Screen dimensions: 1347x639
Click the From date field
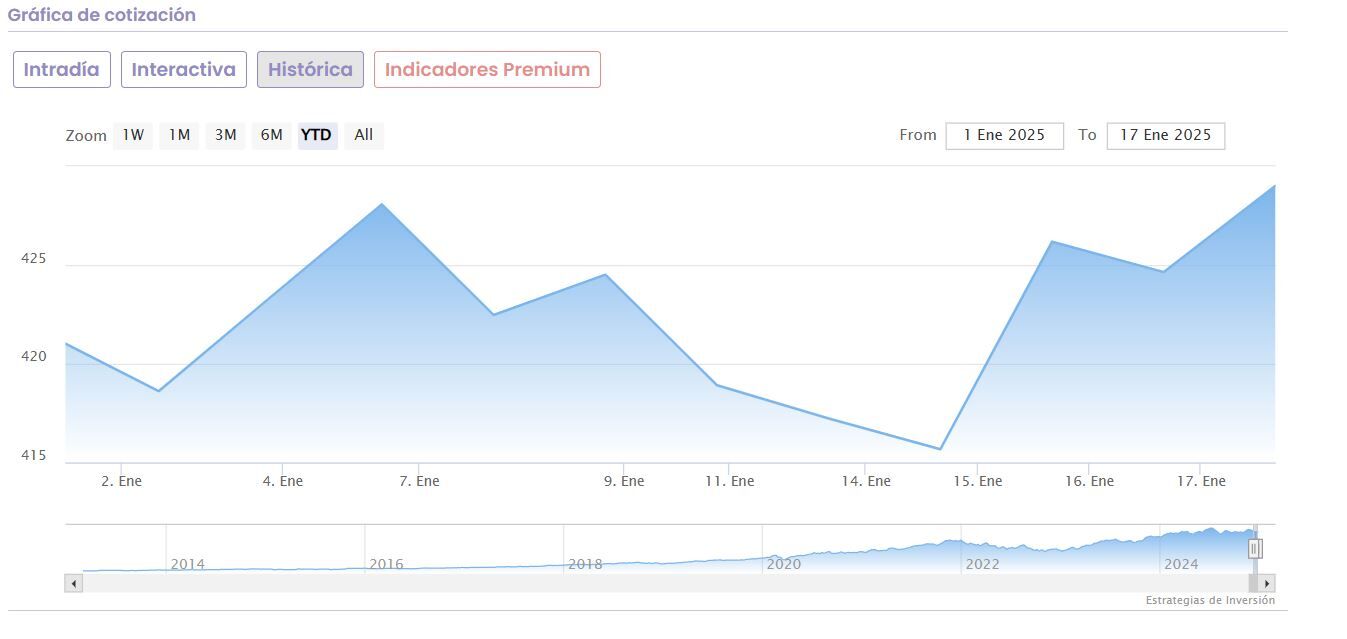pyautogui.click(x=1004, y=135)
